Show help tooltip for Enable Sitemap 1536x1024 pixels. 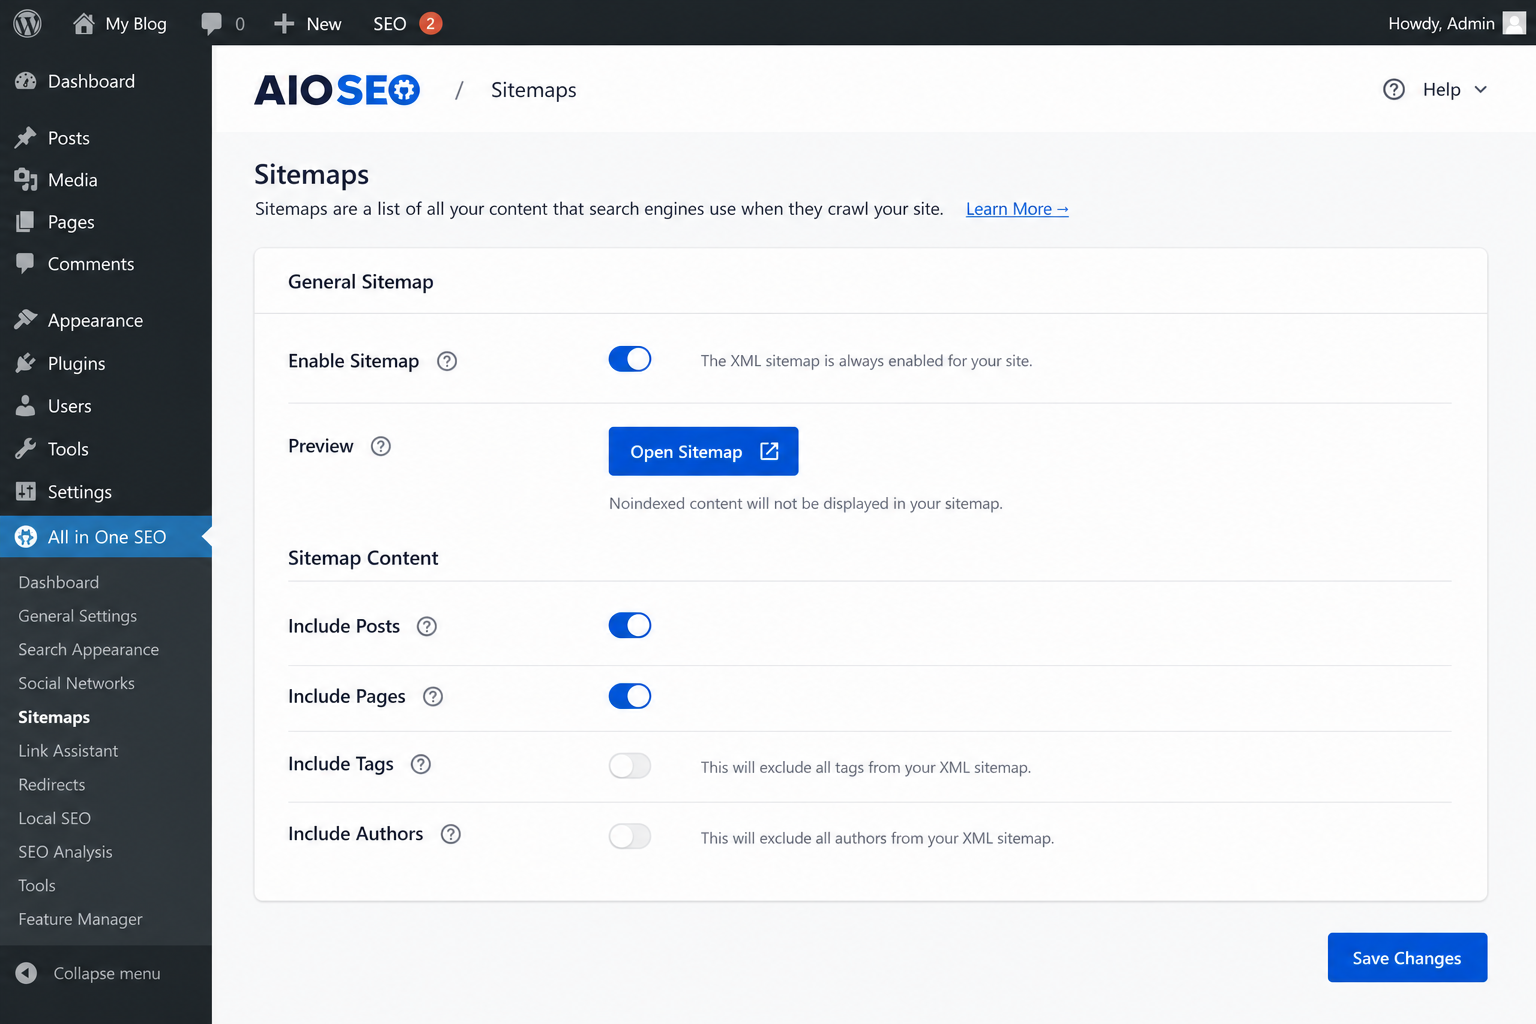pos(447,361)
